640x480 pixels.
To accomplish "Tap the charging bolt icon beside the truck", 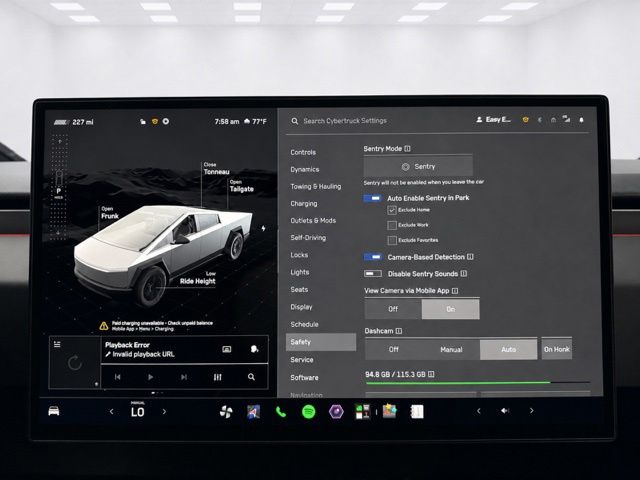I will click(x=263, y=229).
